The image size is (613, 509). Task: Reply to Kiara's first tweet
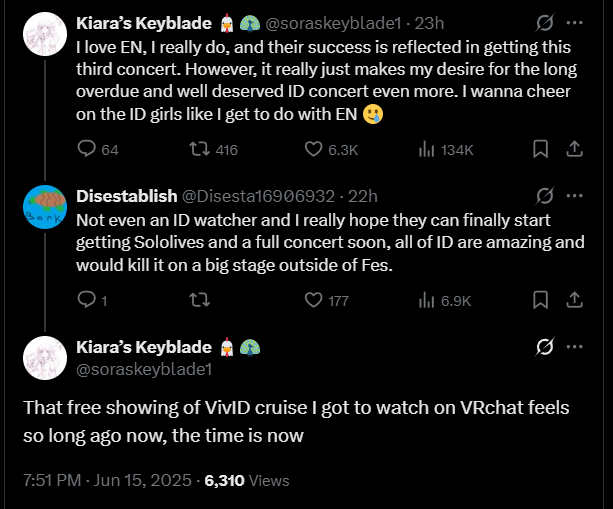[x=87, y=149]
